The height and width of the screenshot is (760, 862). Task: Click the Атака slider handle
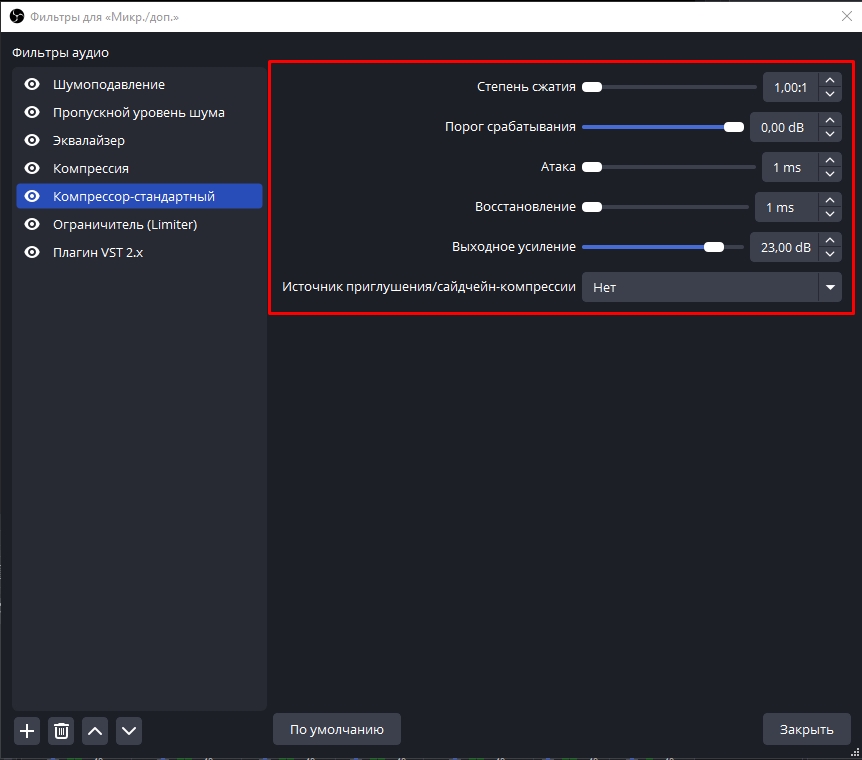pos(592,167)
